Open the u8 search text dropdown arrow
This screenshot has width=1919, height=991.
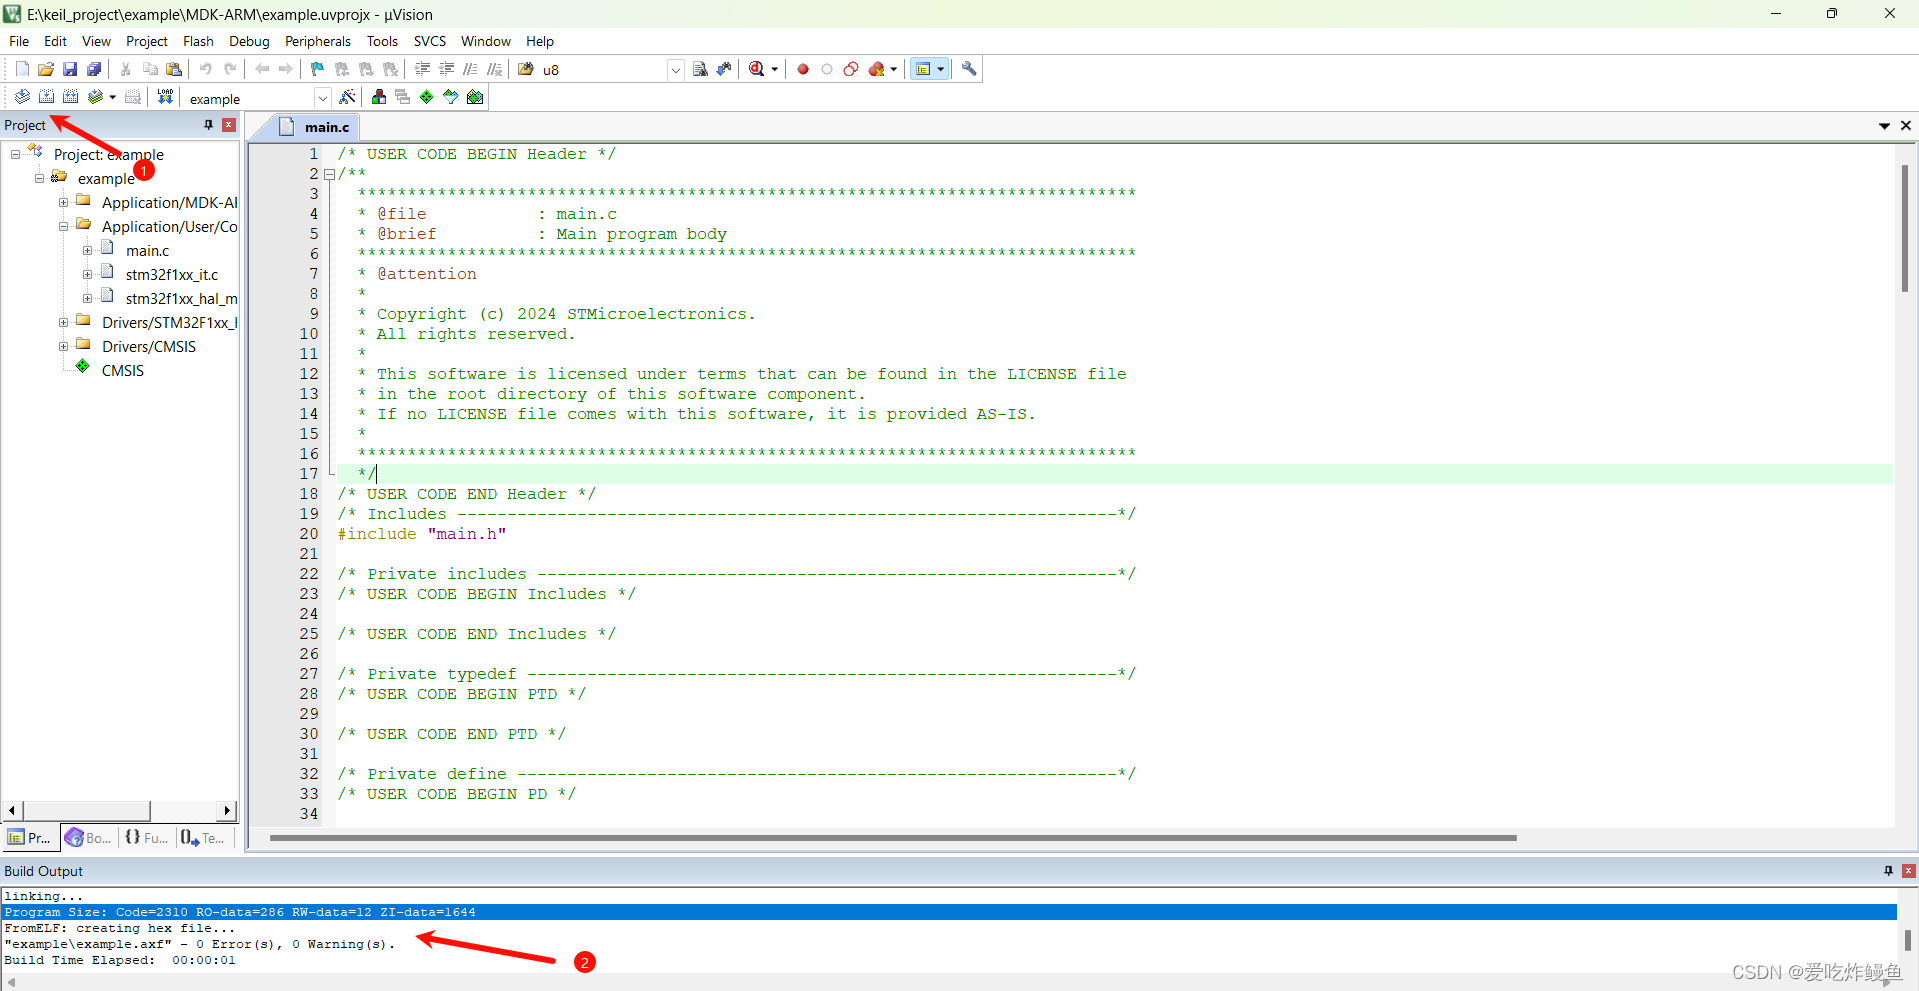pyautogui.click(x=676, y=70)
